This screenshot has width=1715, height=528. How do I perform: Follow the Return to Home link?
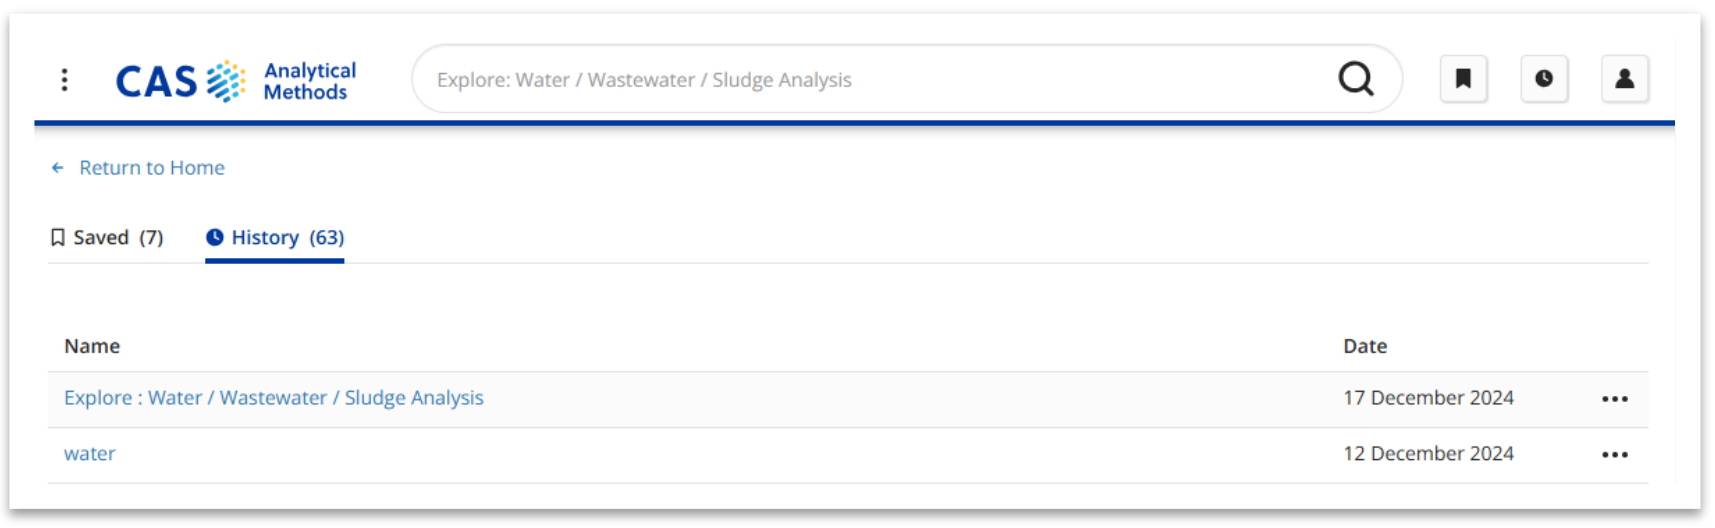152,168
